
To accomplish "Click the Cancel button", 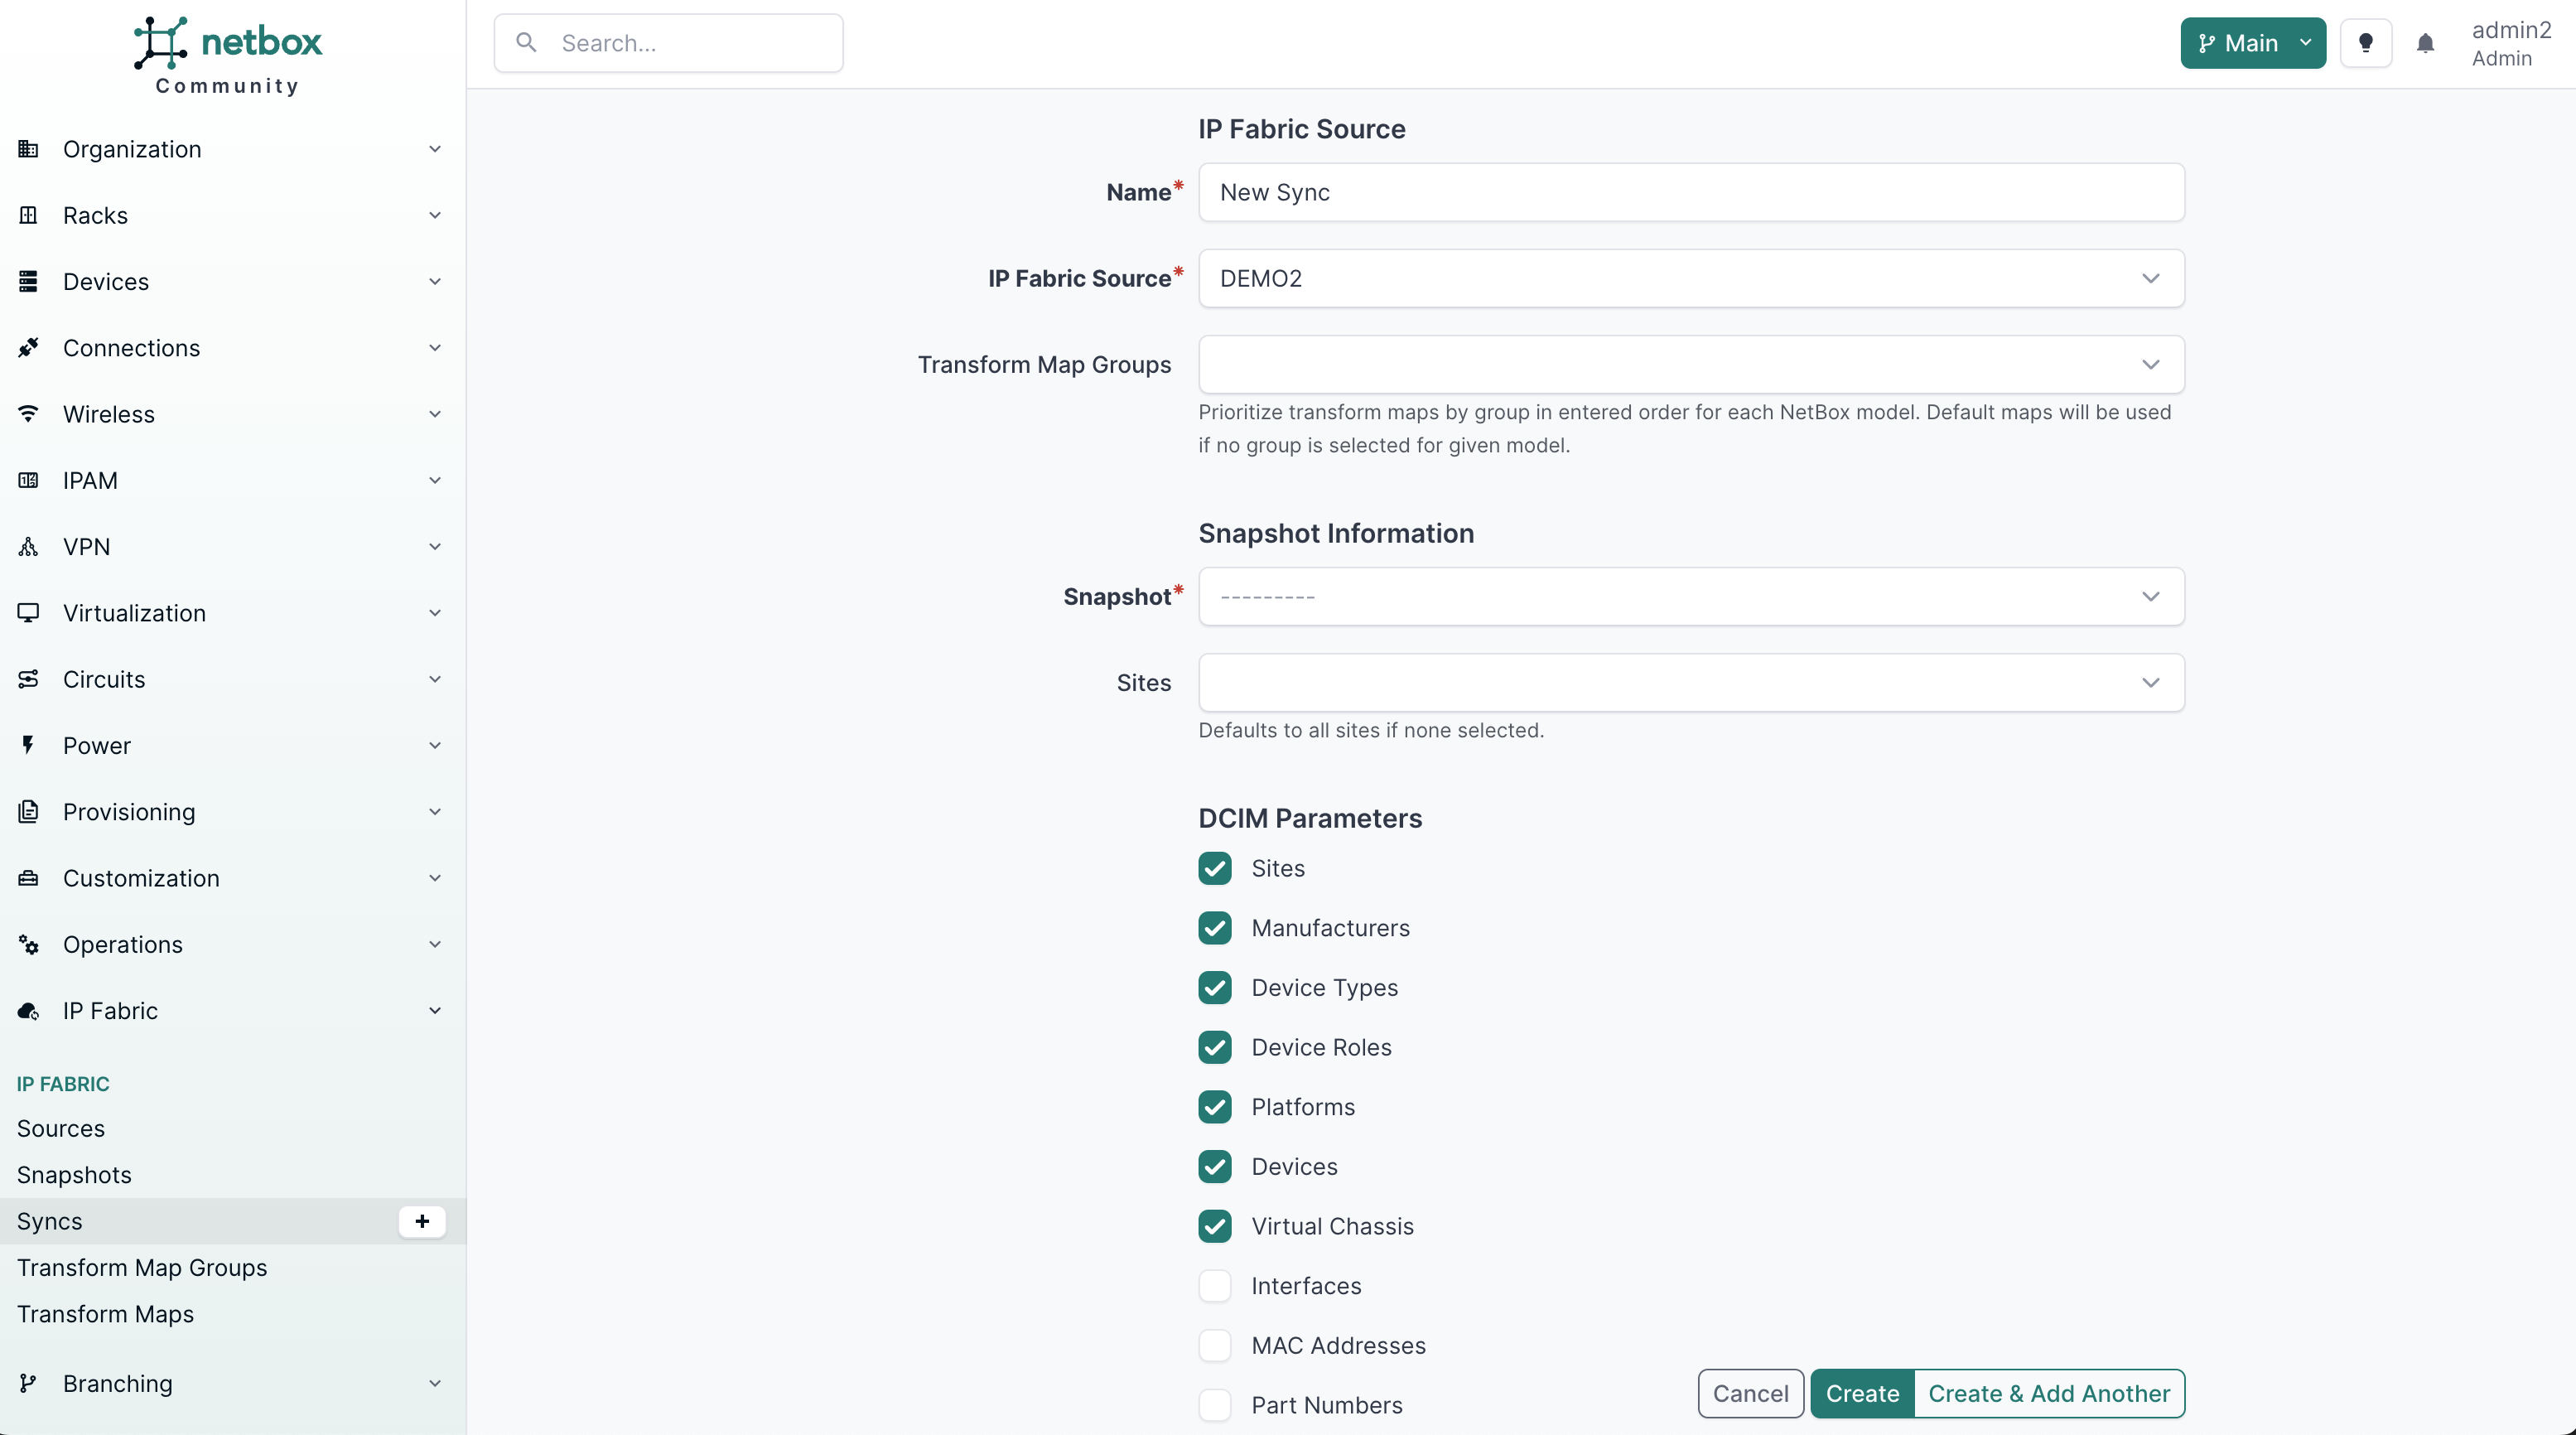I will tap(1750, 1394).
